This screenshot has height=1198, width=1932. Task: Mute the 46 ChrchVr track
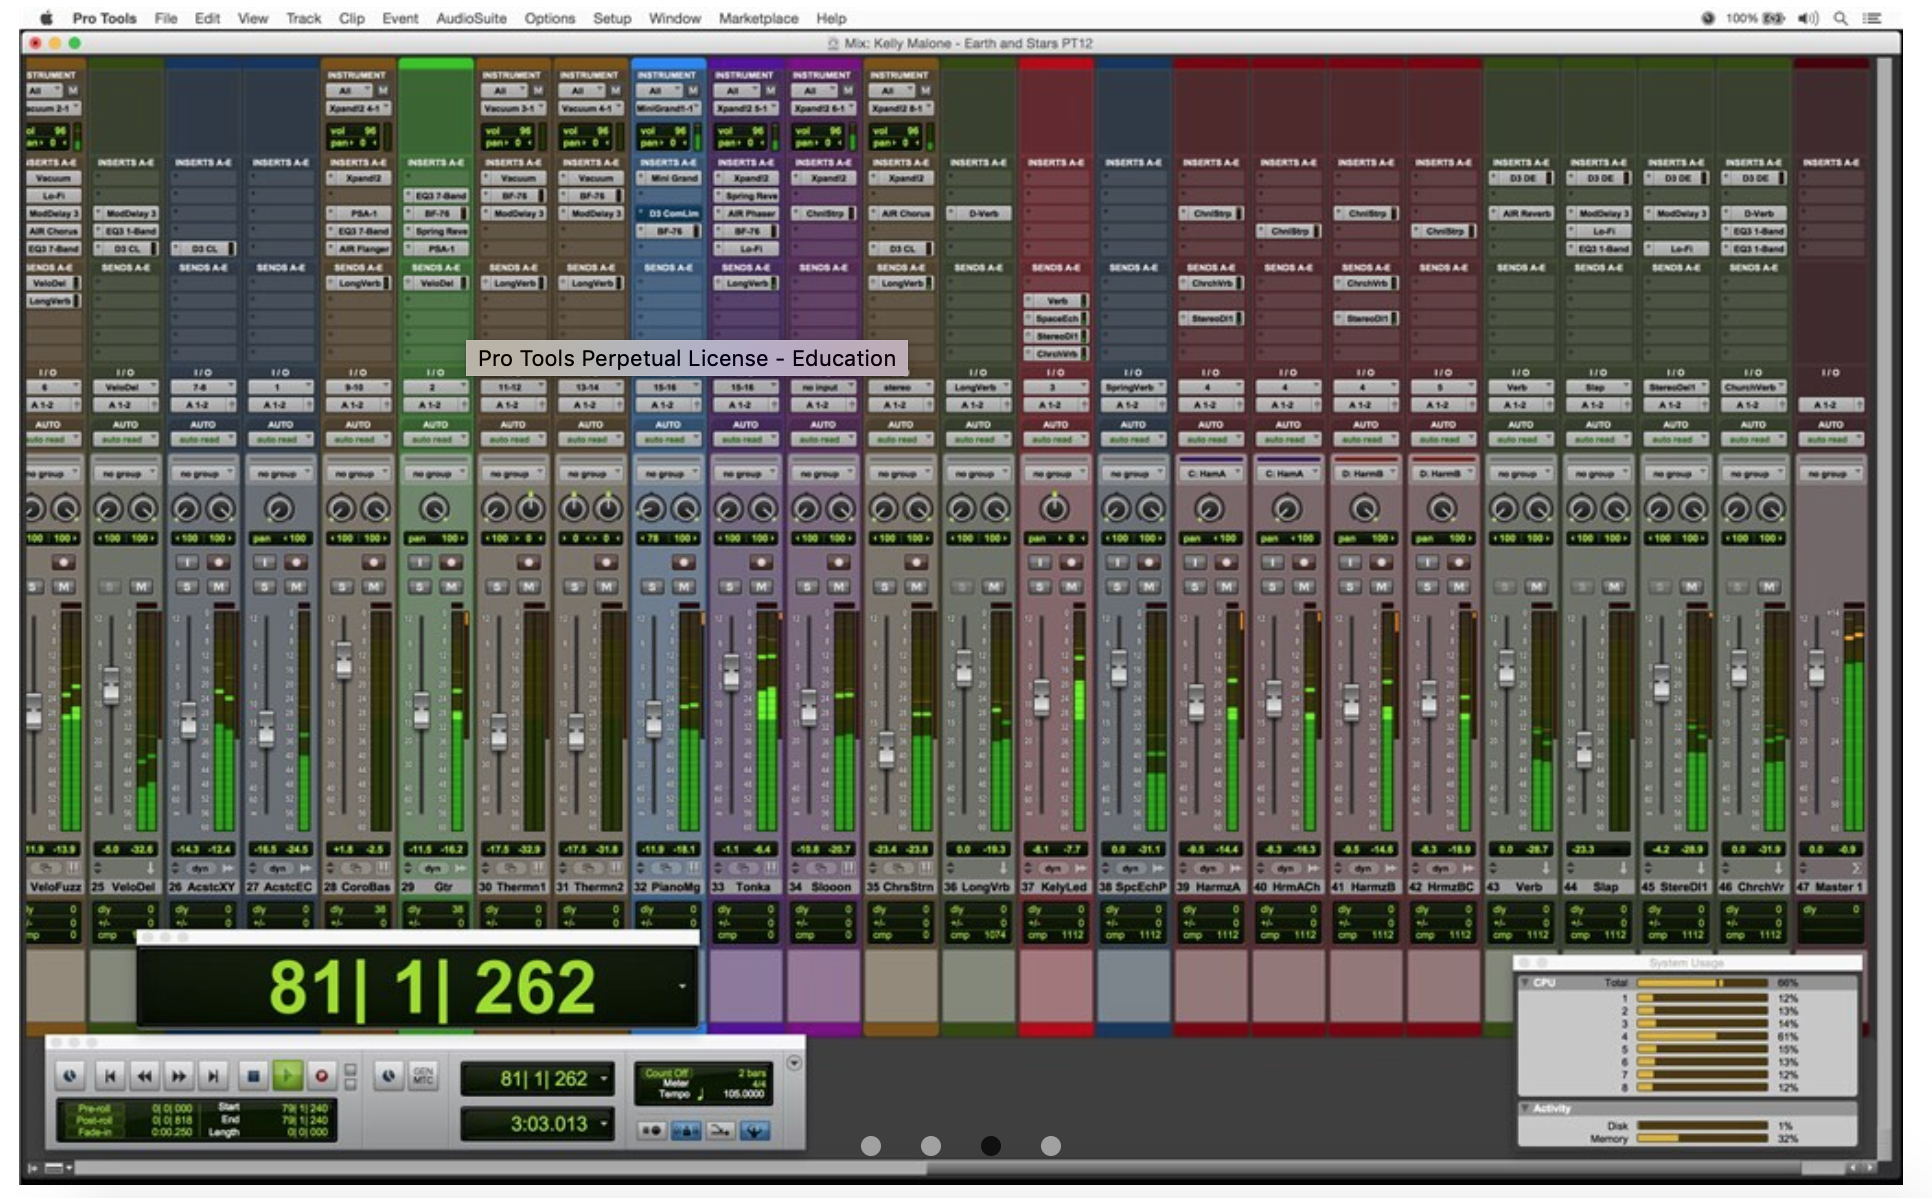[x=1769, y=587]
